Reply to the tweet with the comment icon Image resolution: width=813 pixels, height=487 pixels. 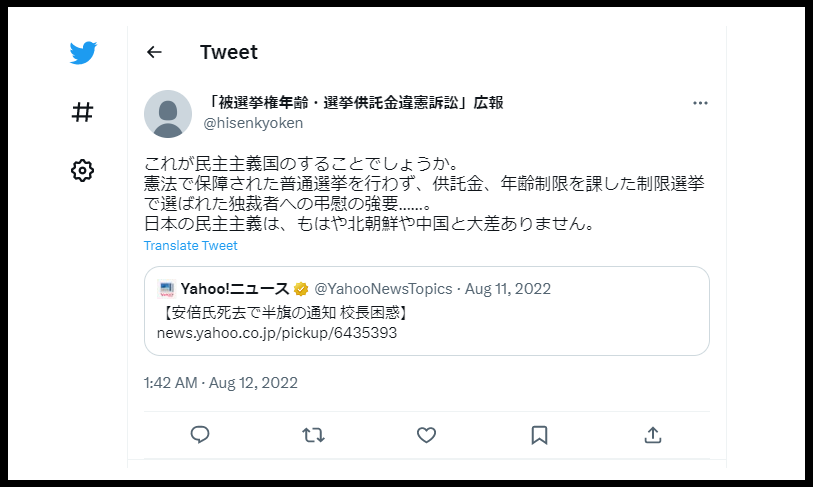(200, 435)
